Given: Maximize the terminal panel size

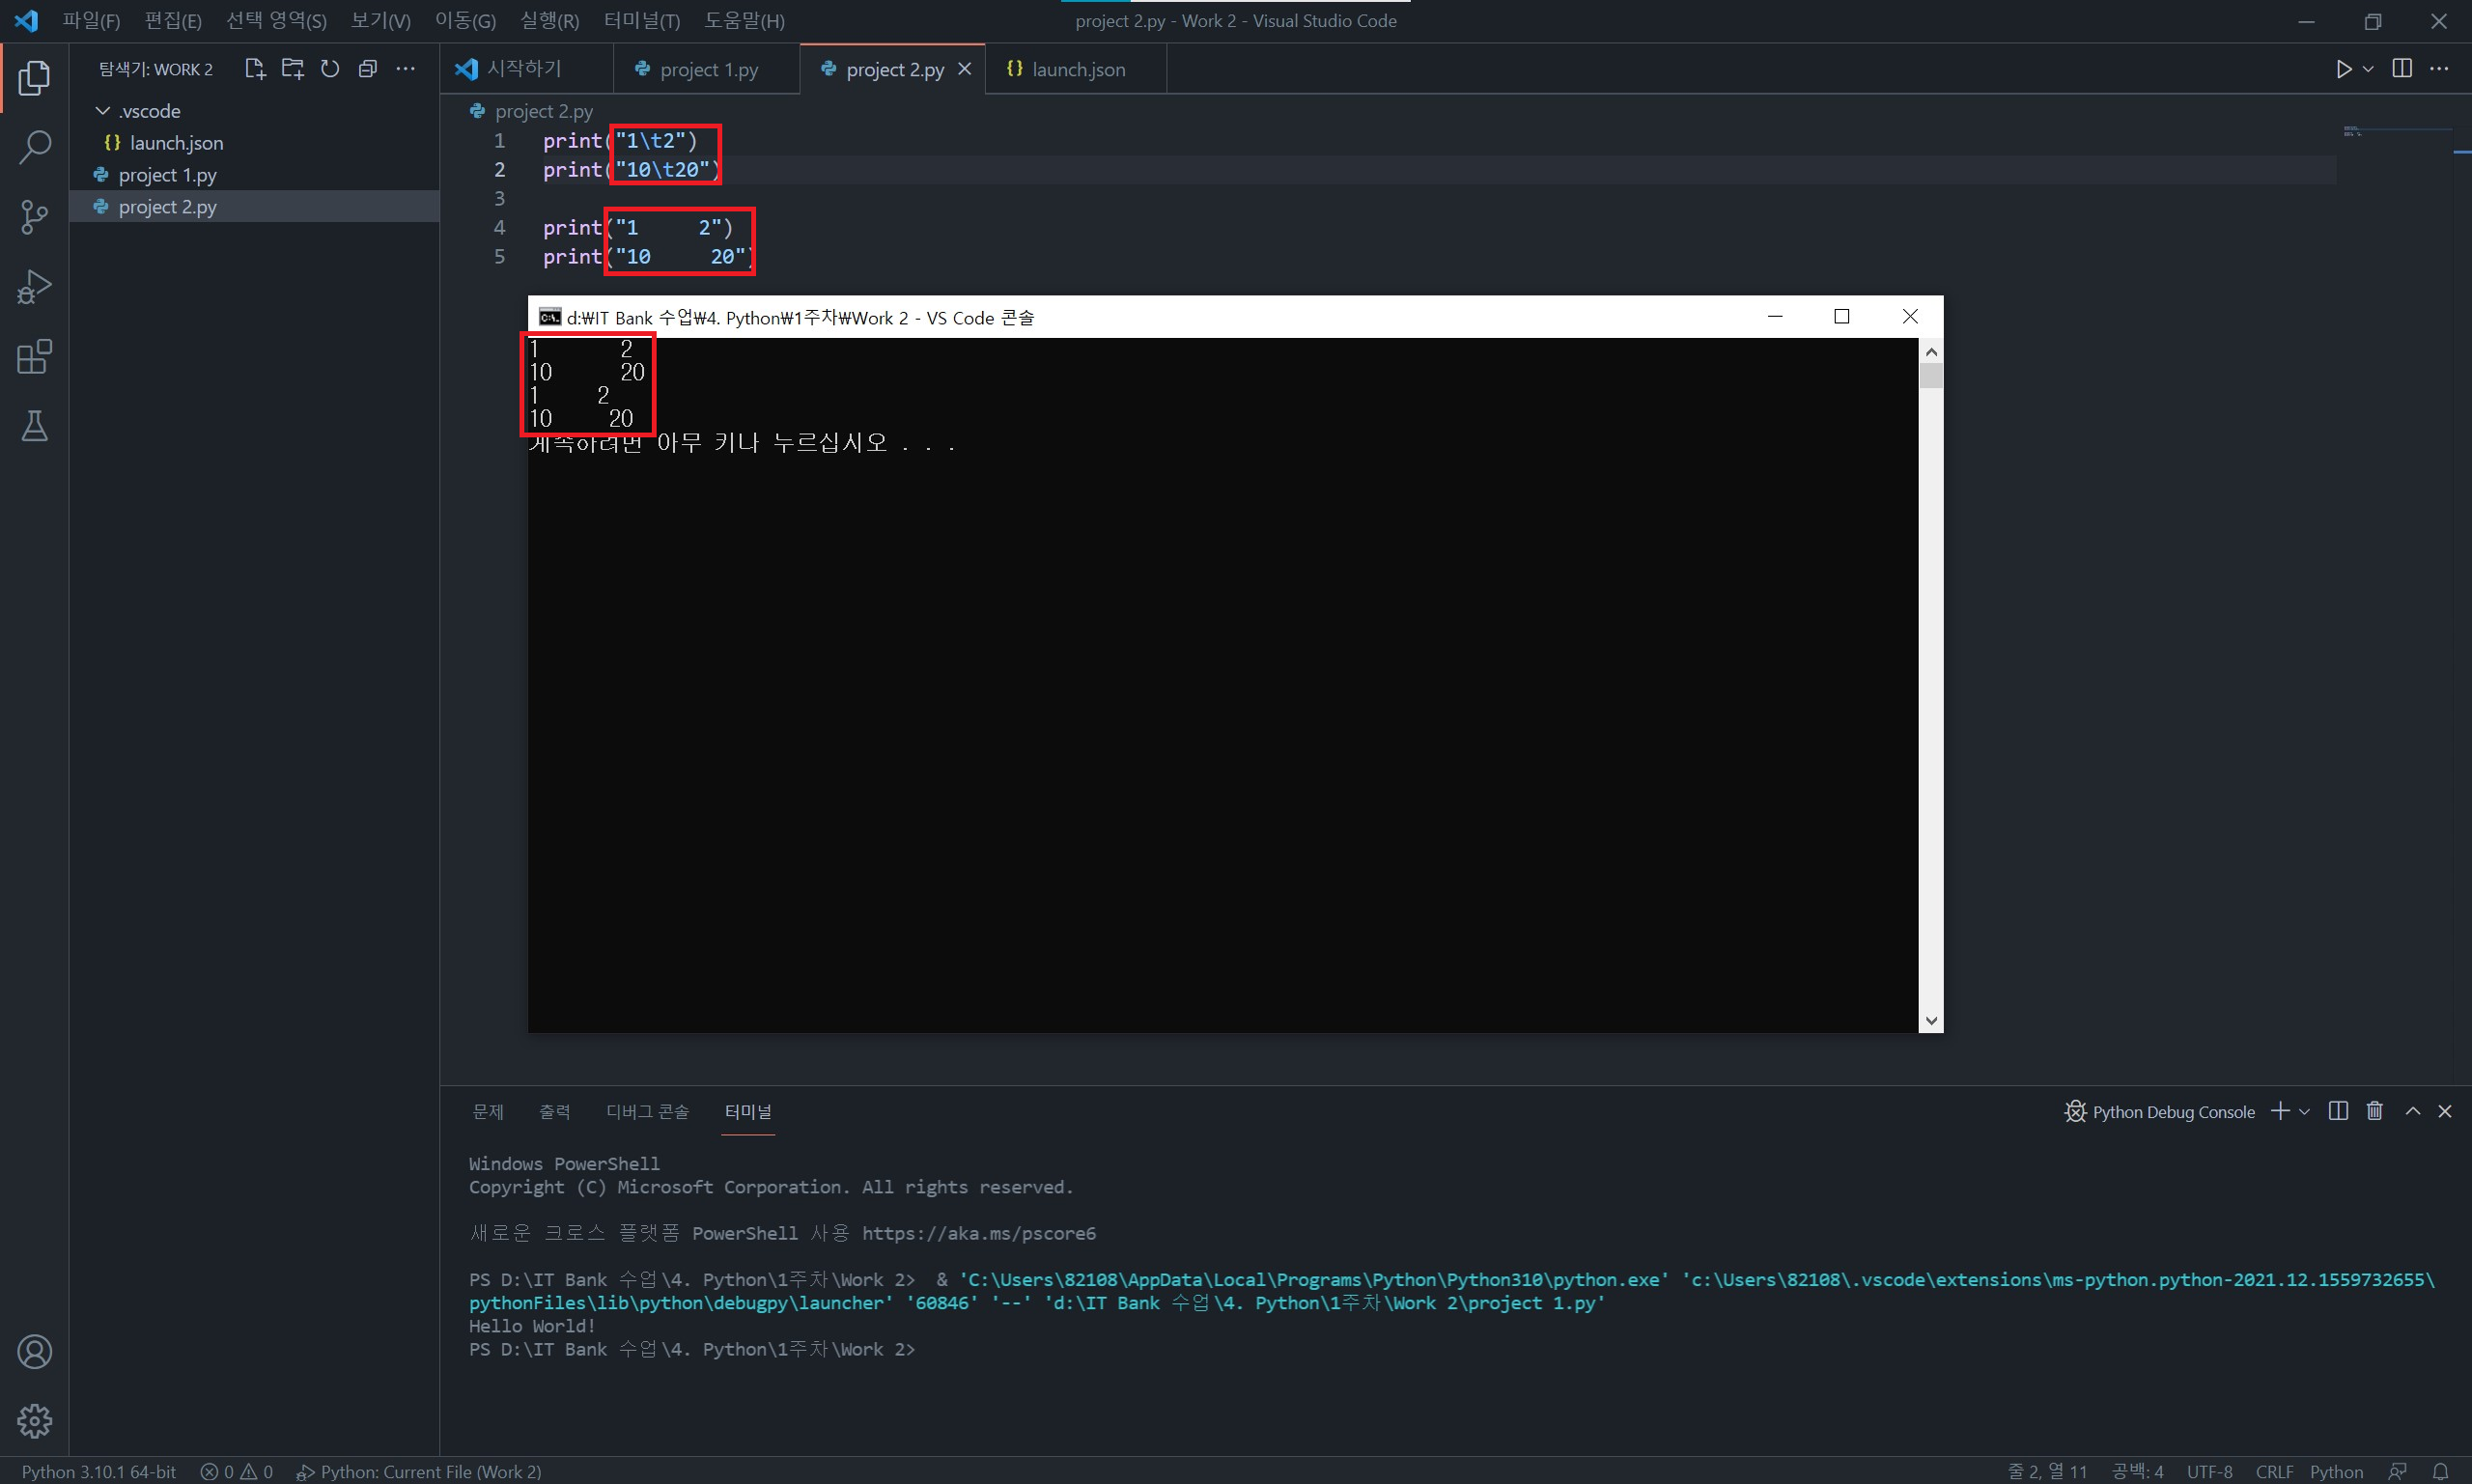Looking at the screenshot, I should [x=2412, y=1111].
